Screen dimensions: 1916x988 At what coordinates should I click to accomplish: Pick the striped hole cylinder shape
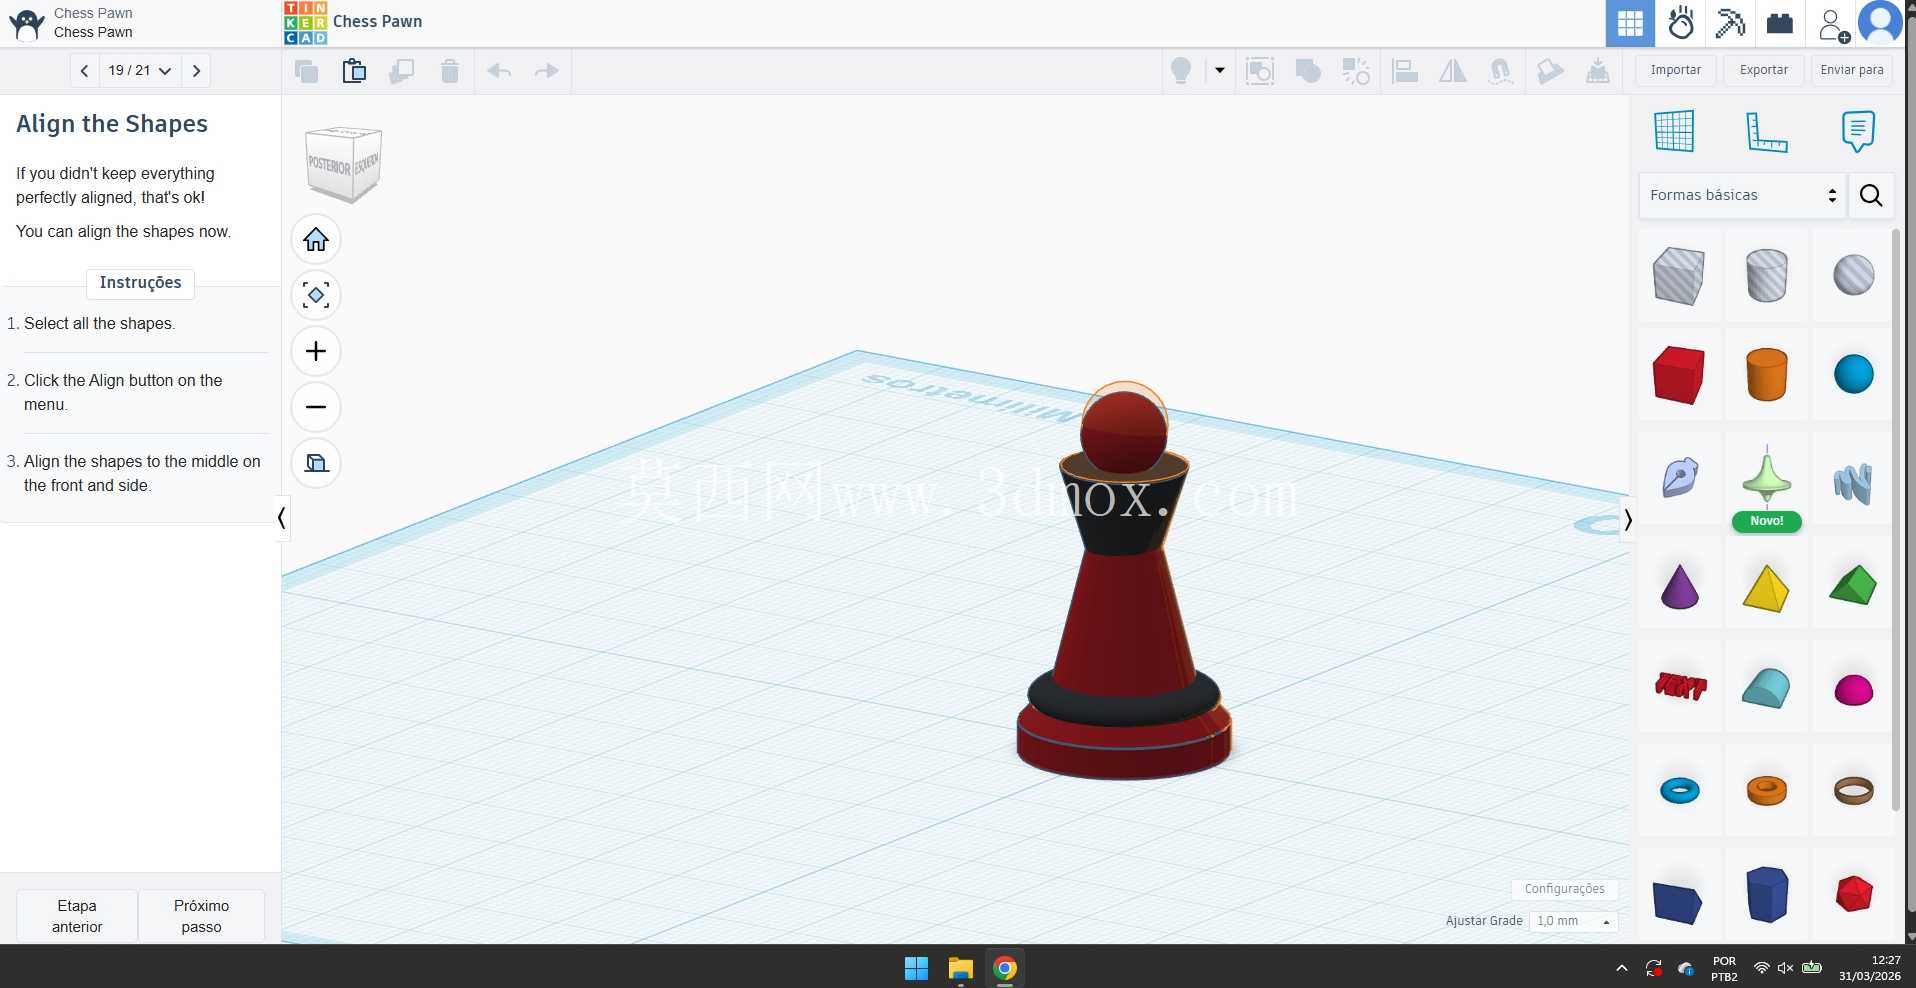(x=1766, y=275)
